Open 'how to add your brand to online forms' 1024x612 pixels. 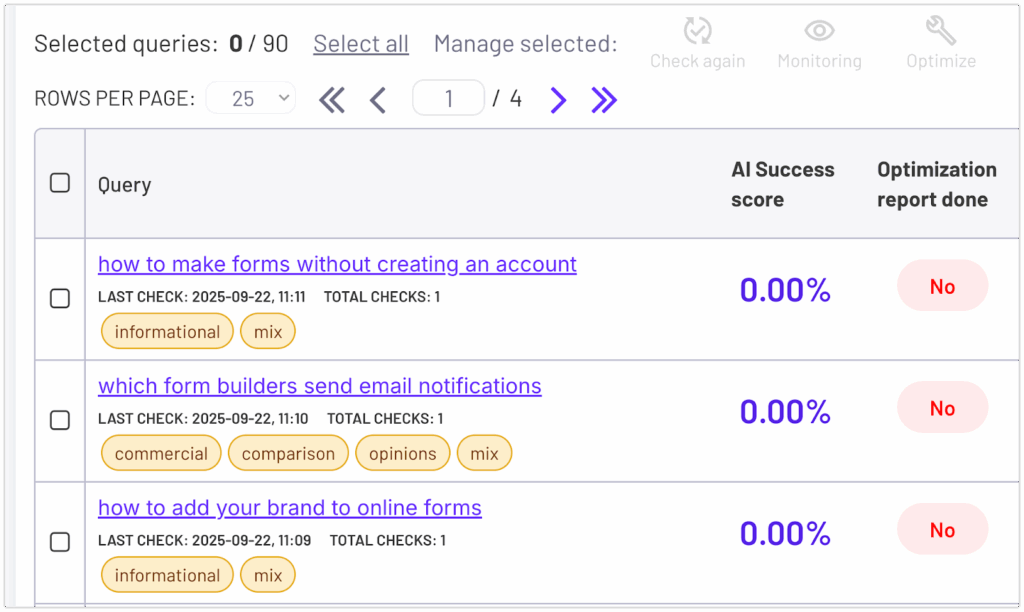(x=290, y=508)
